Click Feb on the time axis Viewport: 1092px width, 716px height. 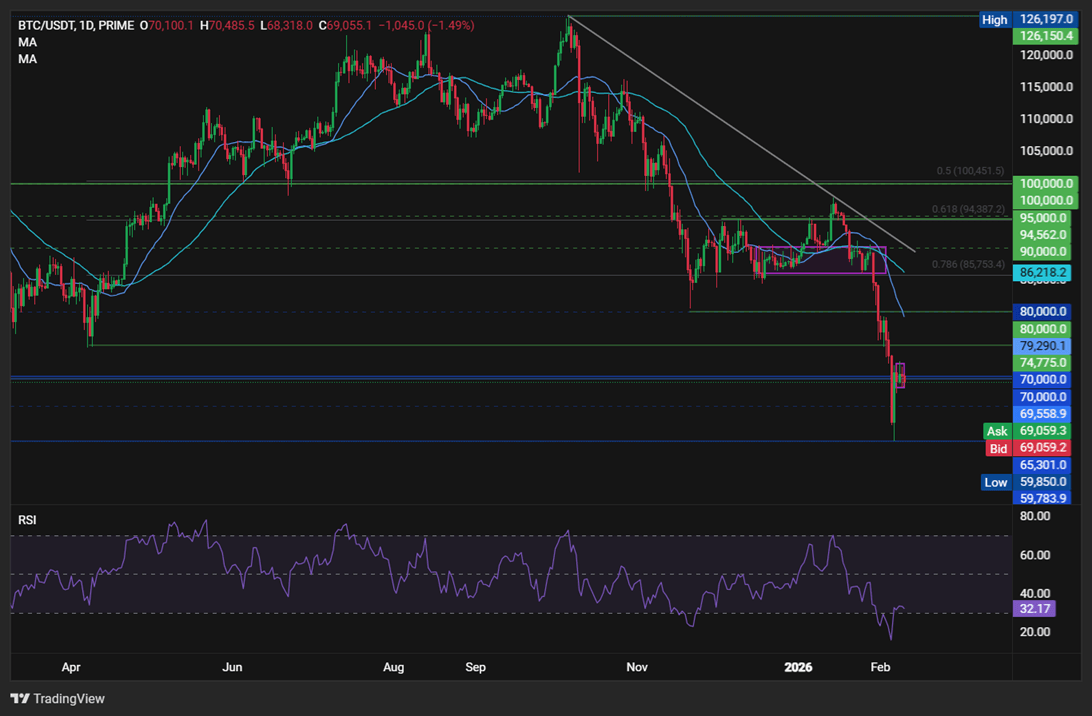pos(879,667)
